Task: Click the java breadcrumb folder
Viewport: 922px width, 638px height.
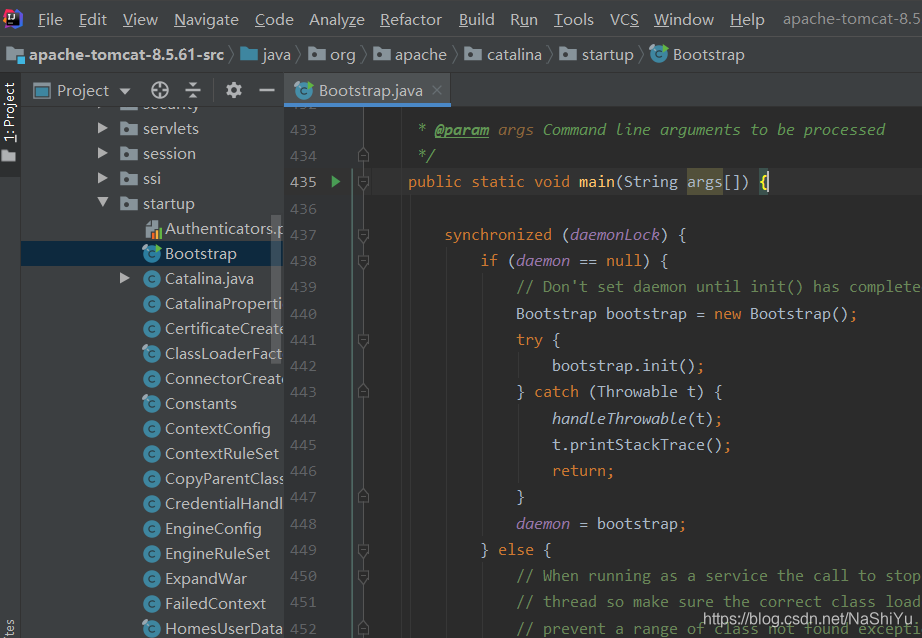Action: click(266, 55)
